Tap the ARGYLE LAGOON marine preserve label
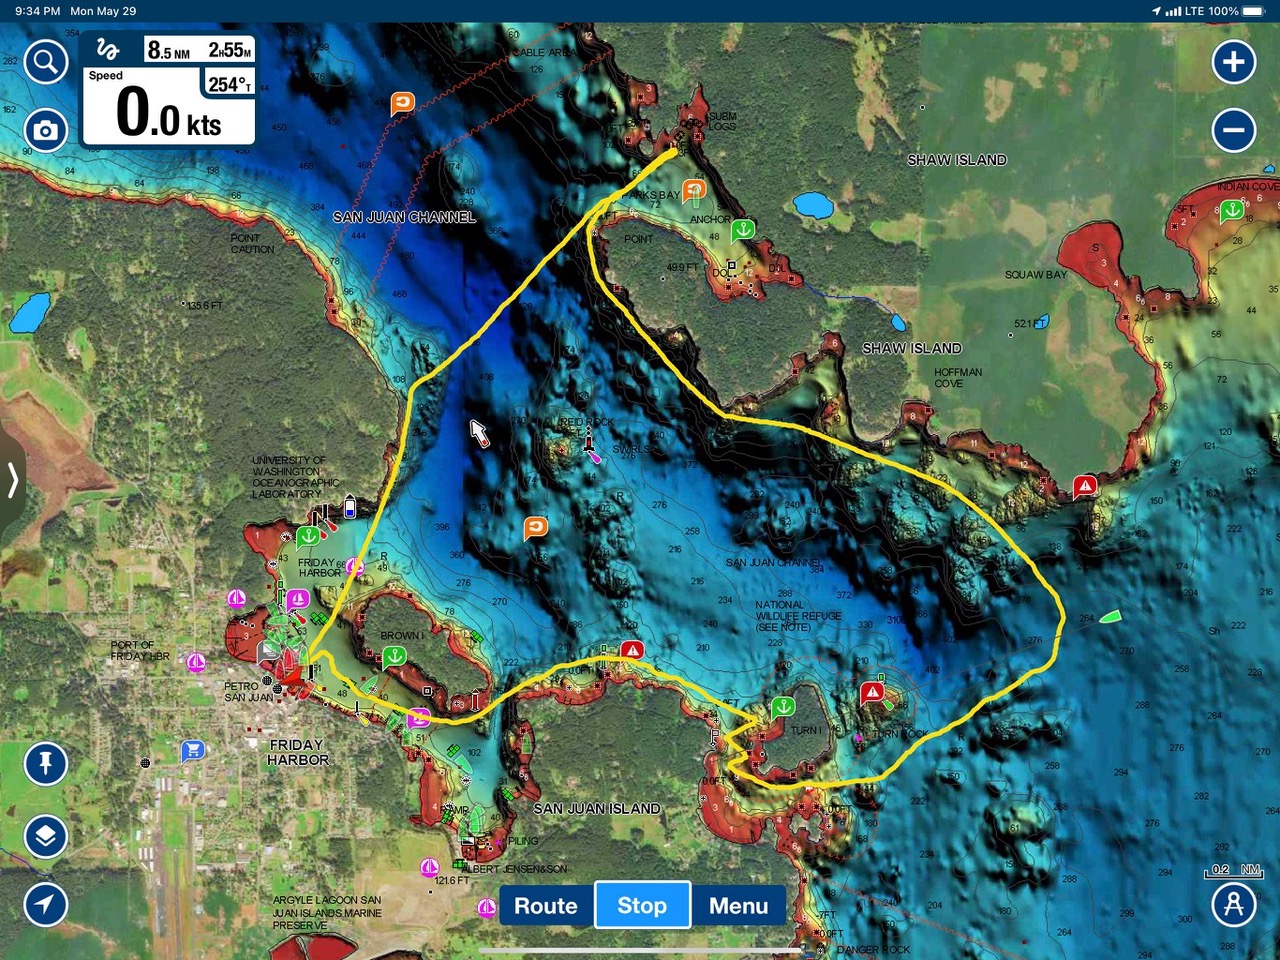This screenshot has height=960, width=1280. (x=326, y=913)
